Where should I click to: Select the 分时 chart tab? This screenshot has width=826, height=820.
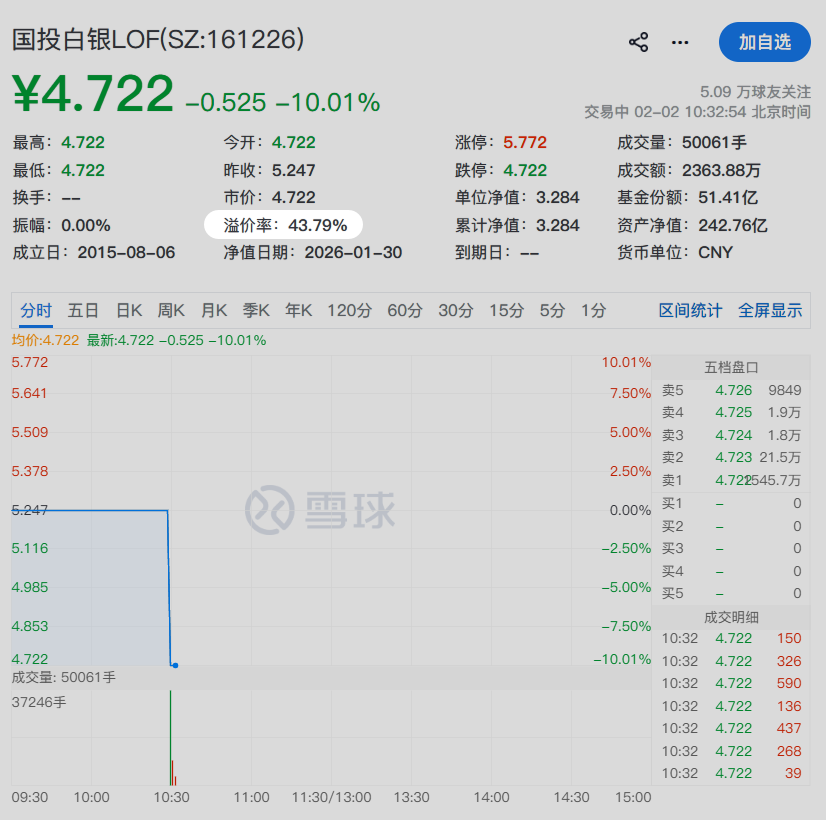click(x=36, y=310)
